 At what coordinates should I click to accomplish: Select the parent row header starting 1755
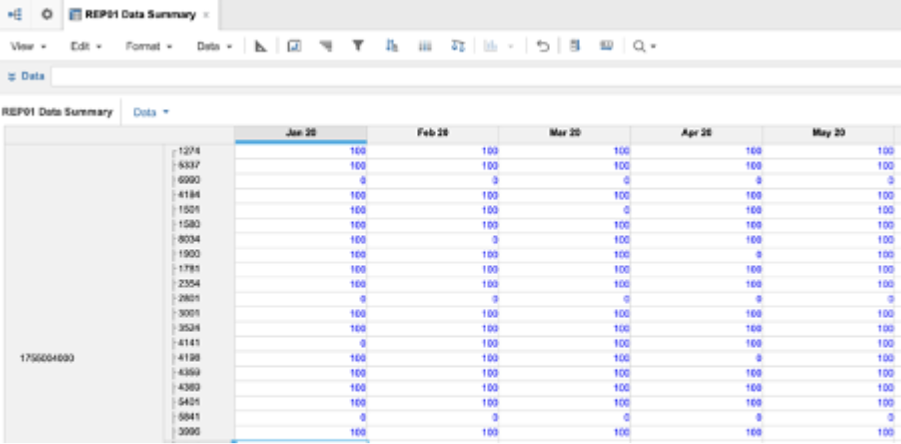pos(84,358)
